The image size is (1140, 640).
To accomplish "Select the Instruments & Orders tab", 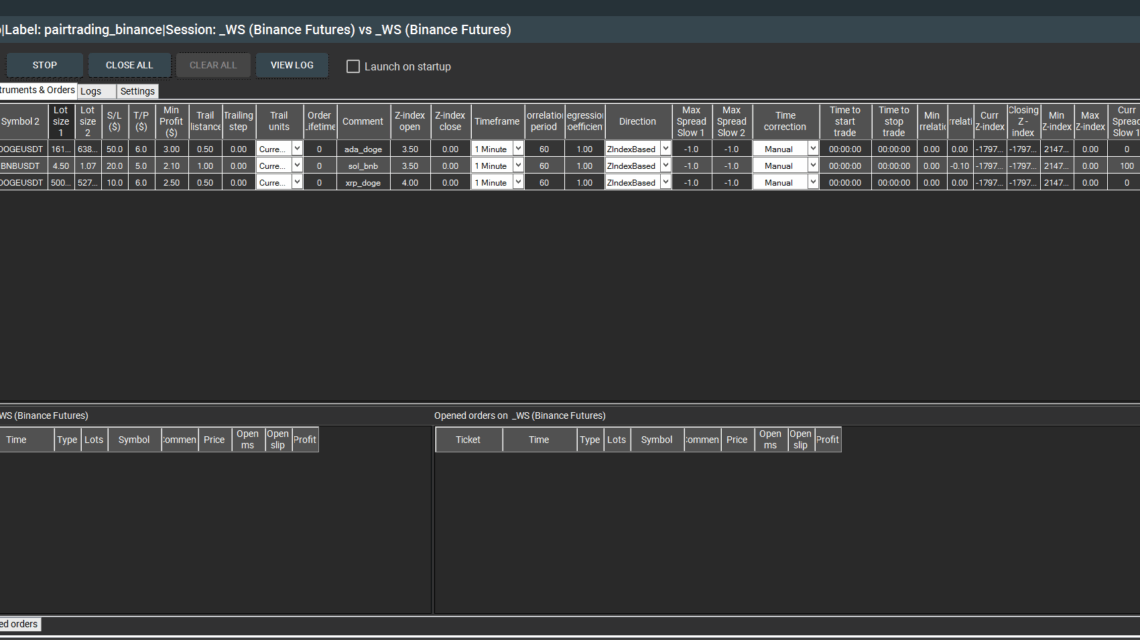I will point(38,90).
